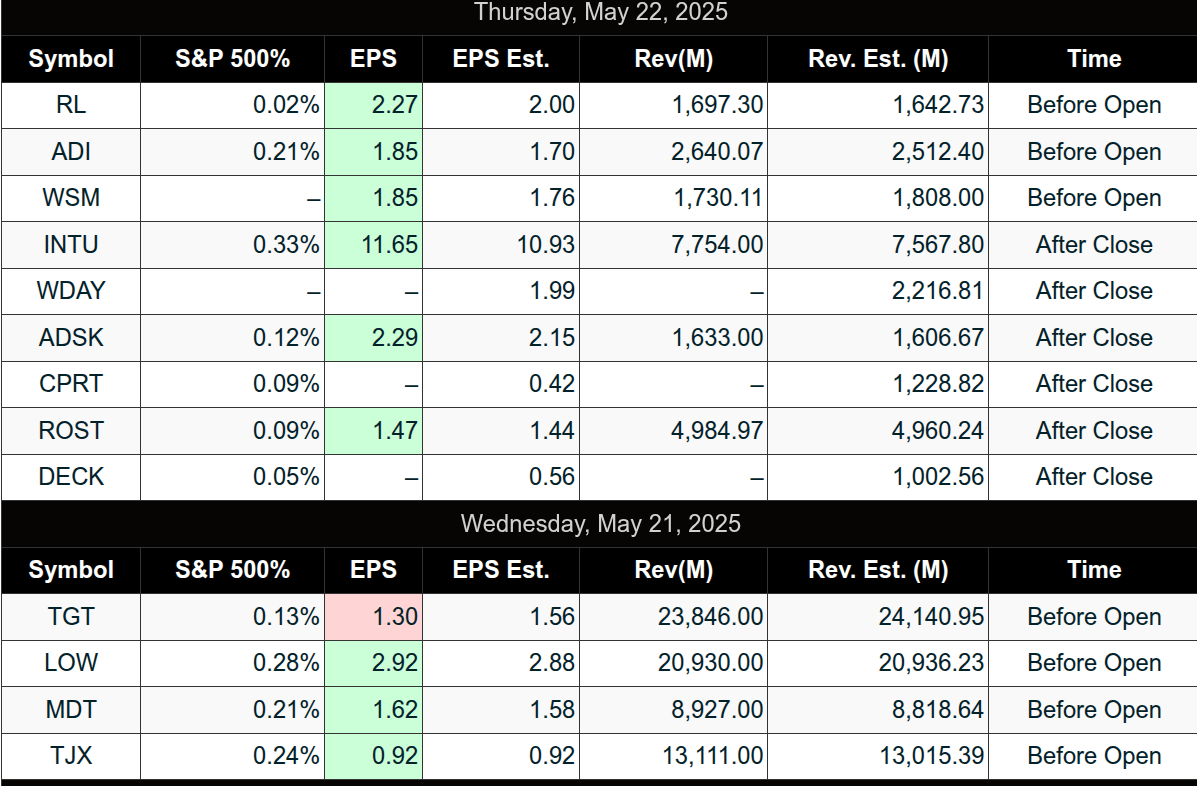Viewport: 1197px width, 786px height.
Task: Click RL's revenue 1,697.30
Action: pyautogui.click(x=718, y=105)
